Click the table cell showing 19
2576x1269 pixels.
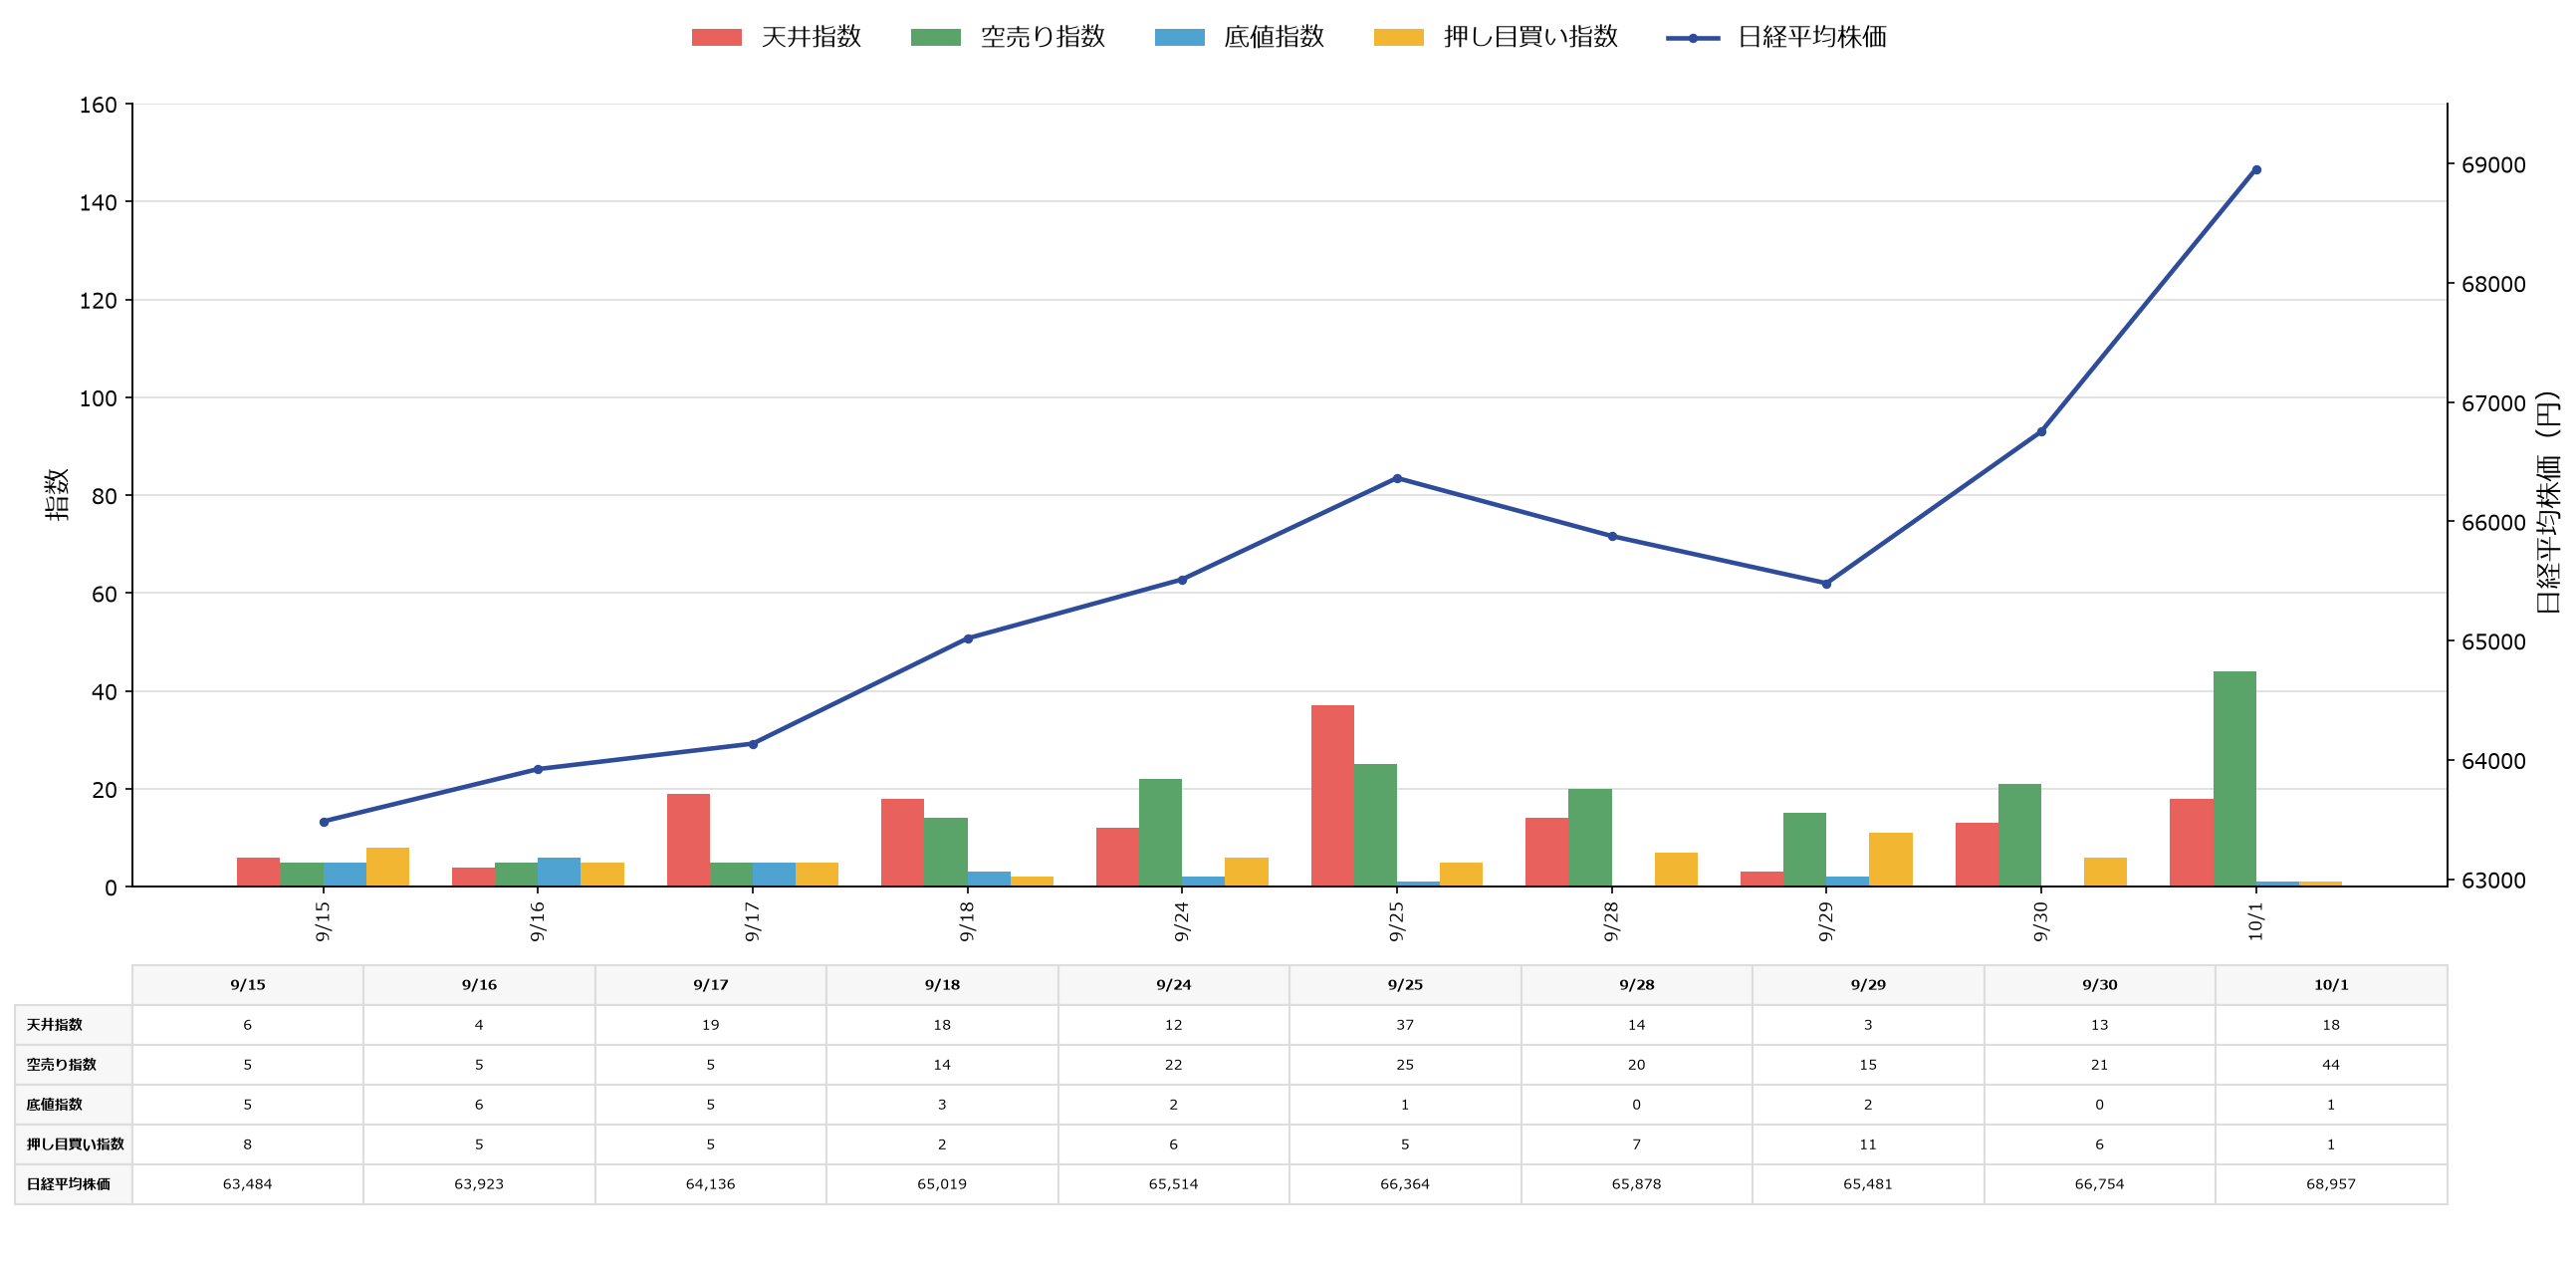click(x=711, y=1025)
